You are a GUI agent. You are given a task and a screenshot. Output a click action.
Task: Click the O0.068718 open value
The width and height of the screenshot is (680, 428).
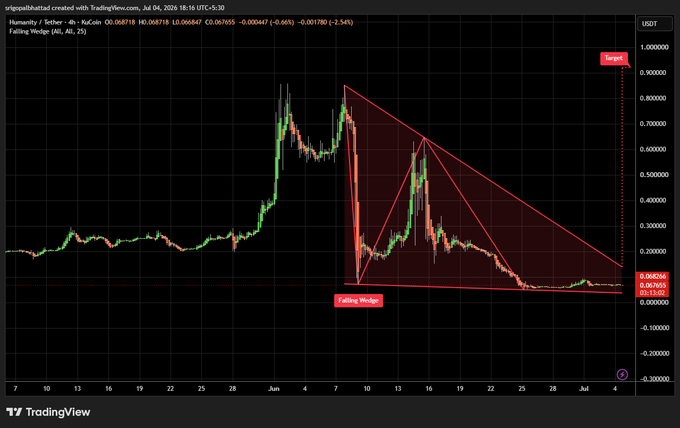pyautogui.click(x=120, y=22)
